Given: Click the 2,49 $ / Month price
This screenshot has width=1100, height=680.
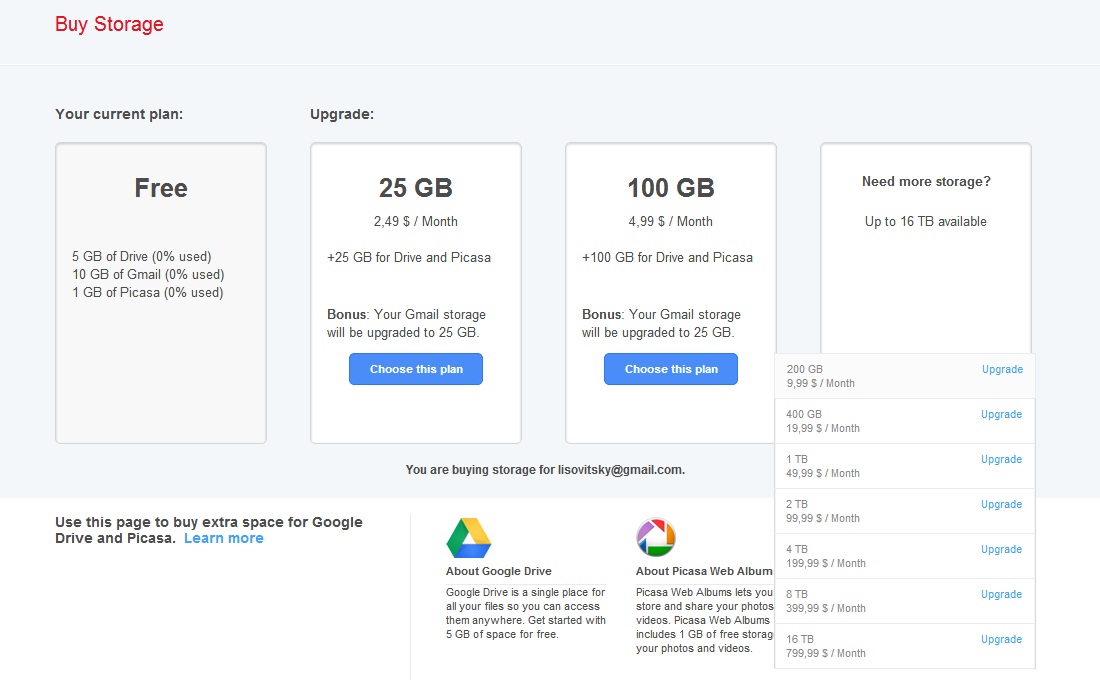Looking at the screenshot, I should click(x=415, y=222).
